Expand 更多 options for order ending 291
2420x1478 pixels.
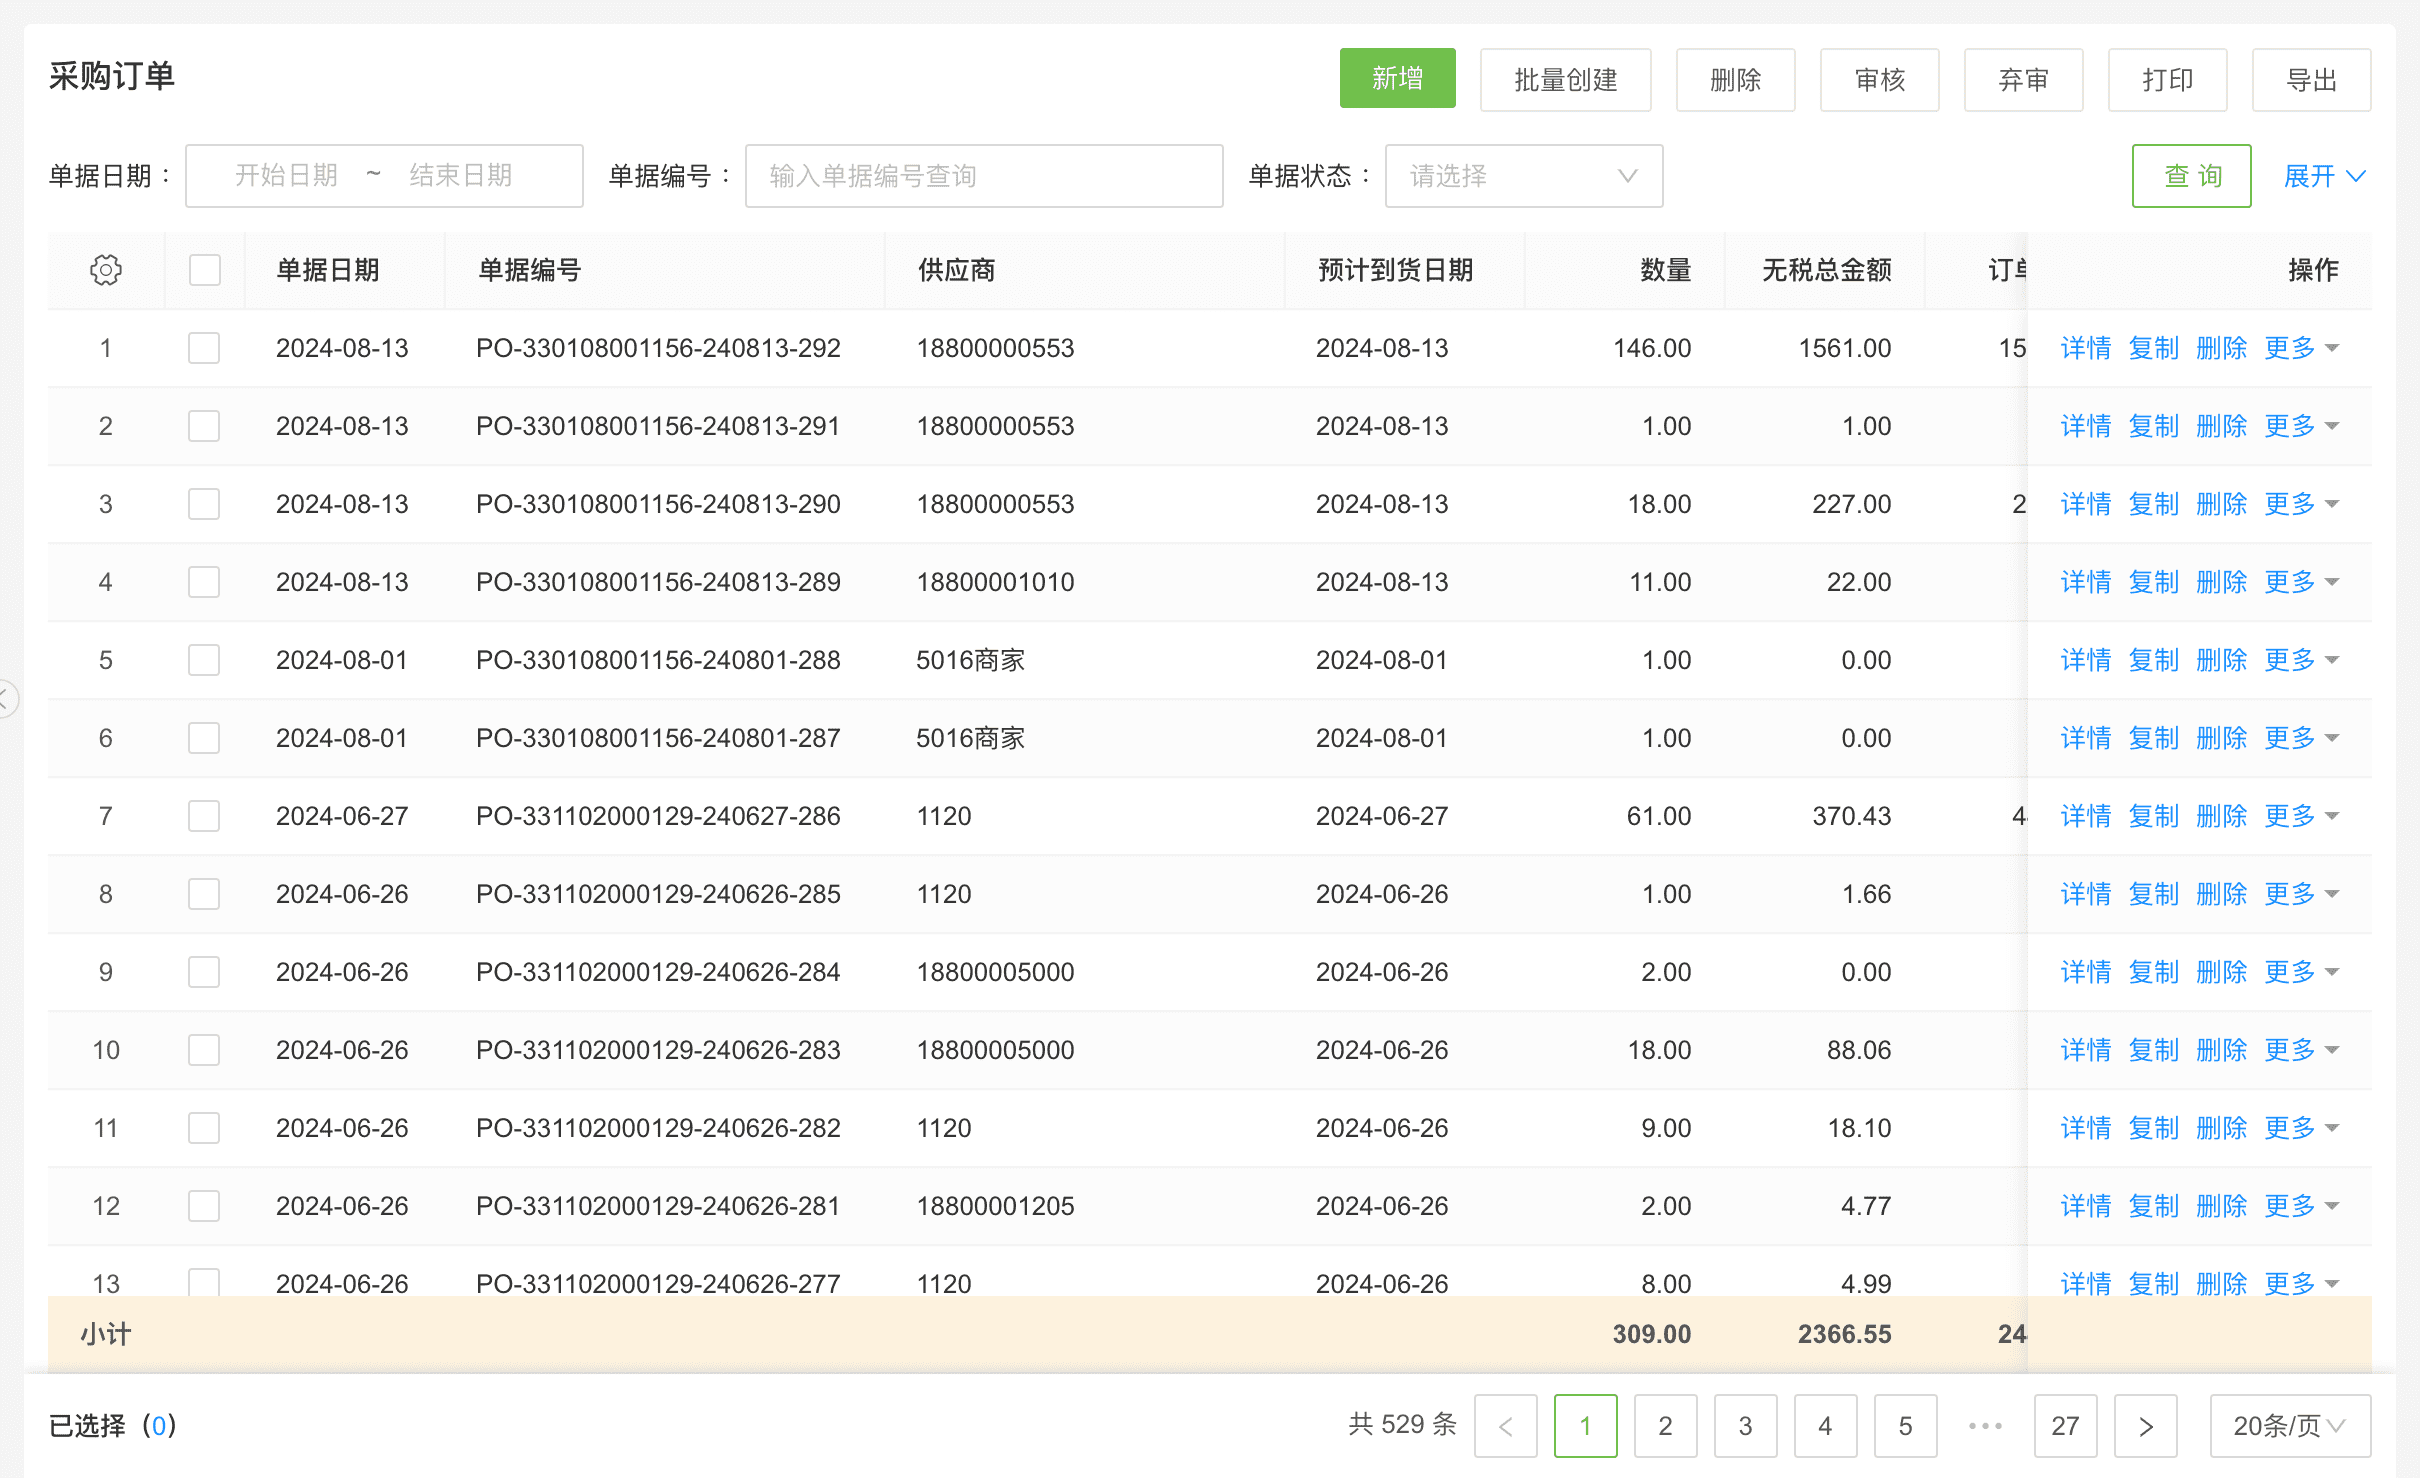click(x=2301, y=426)
